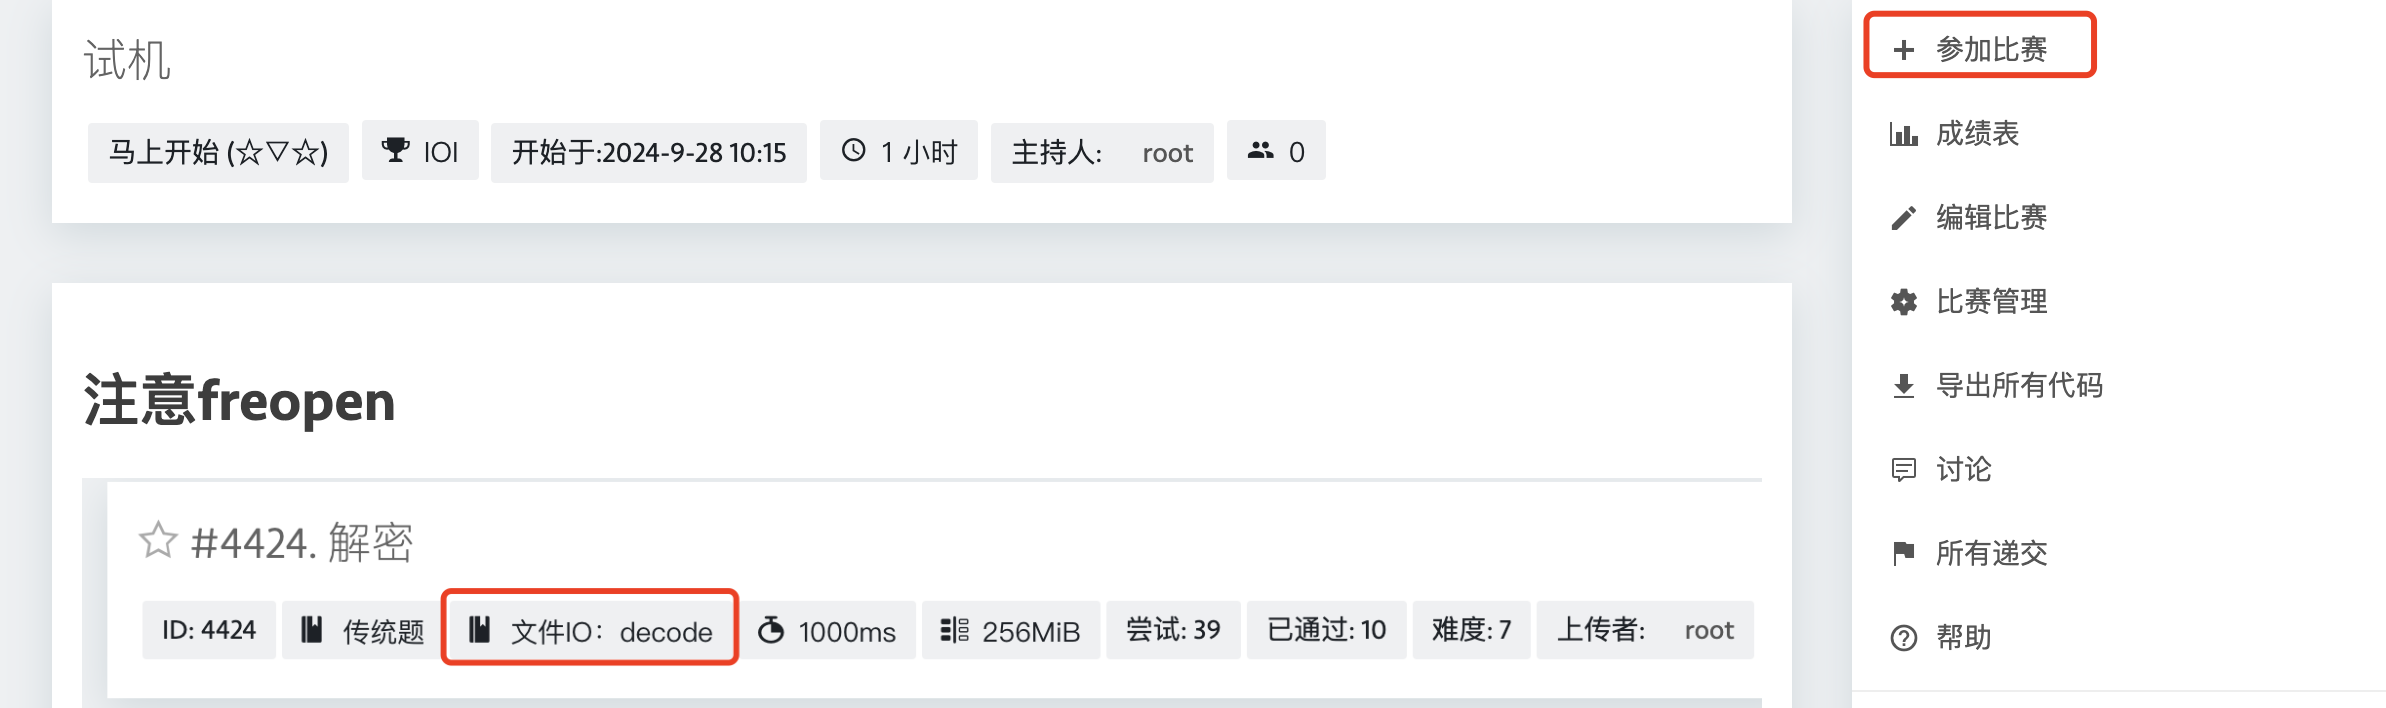2386x708 pixels.
Task: Click the plus icon beside 参加比赛
Action: [x=1904, y=50]
